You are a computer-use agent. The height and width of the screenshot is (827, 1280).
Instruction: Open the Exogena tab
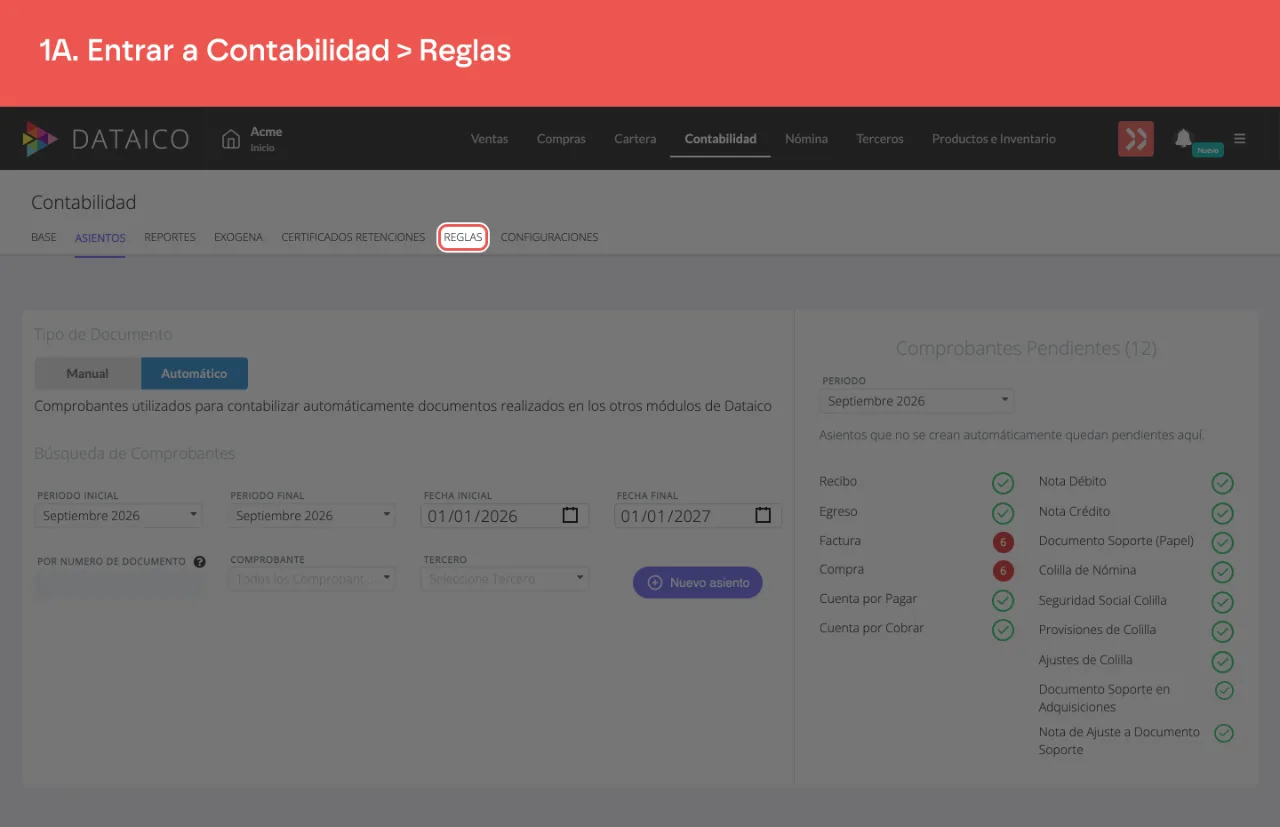[238, 238]
